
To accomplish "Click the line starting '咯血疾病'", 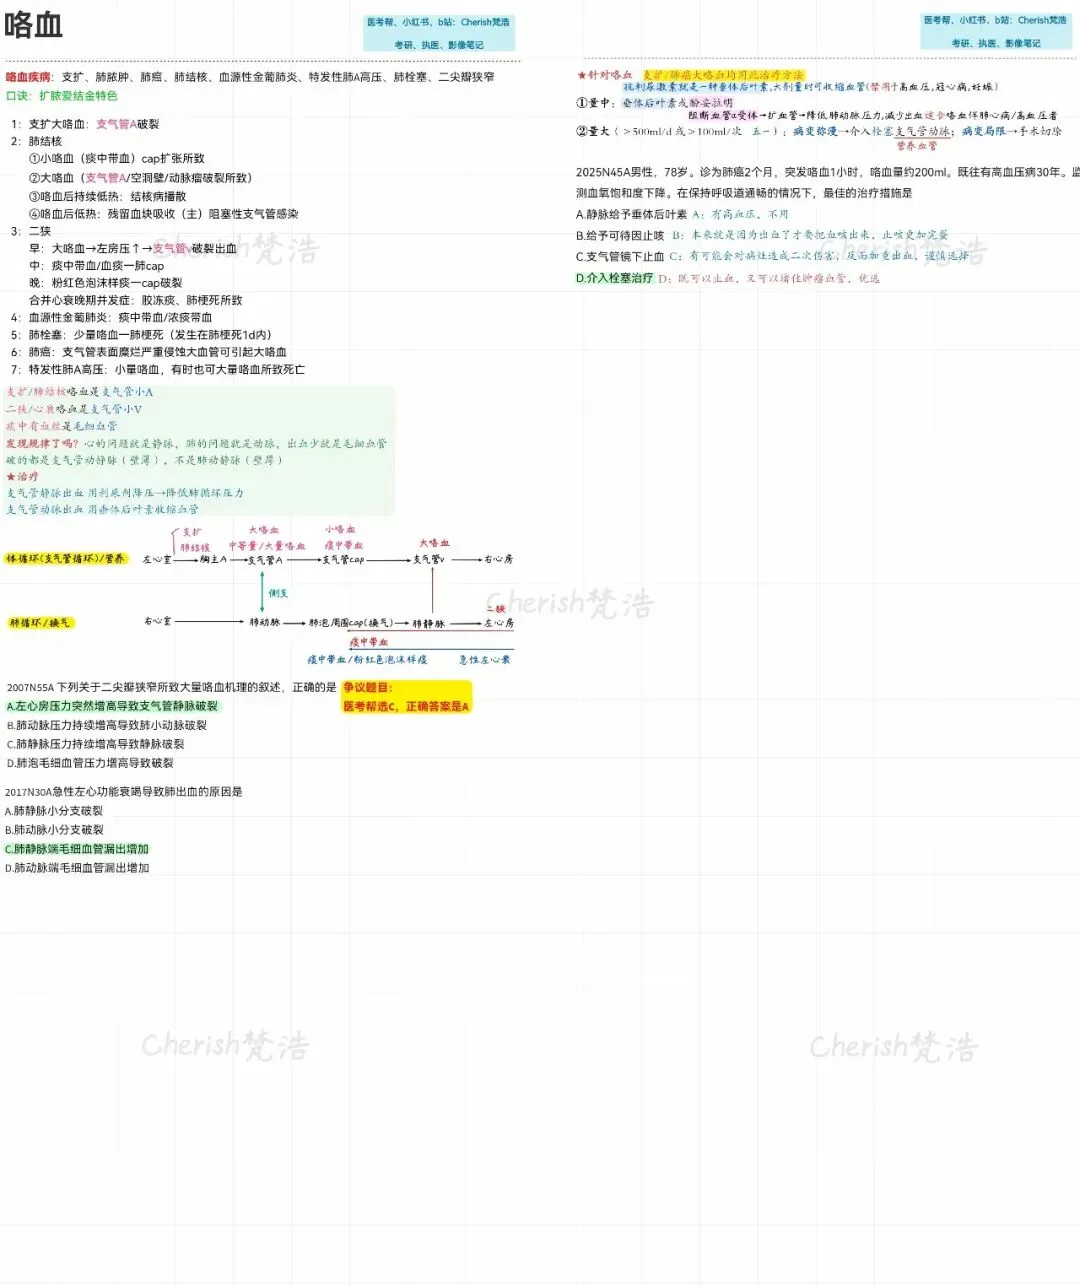I will (250, 77).
